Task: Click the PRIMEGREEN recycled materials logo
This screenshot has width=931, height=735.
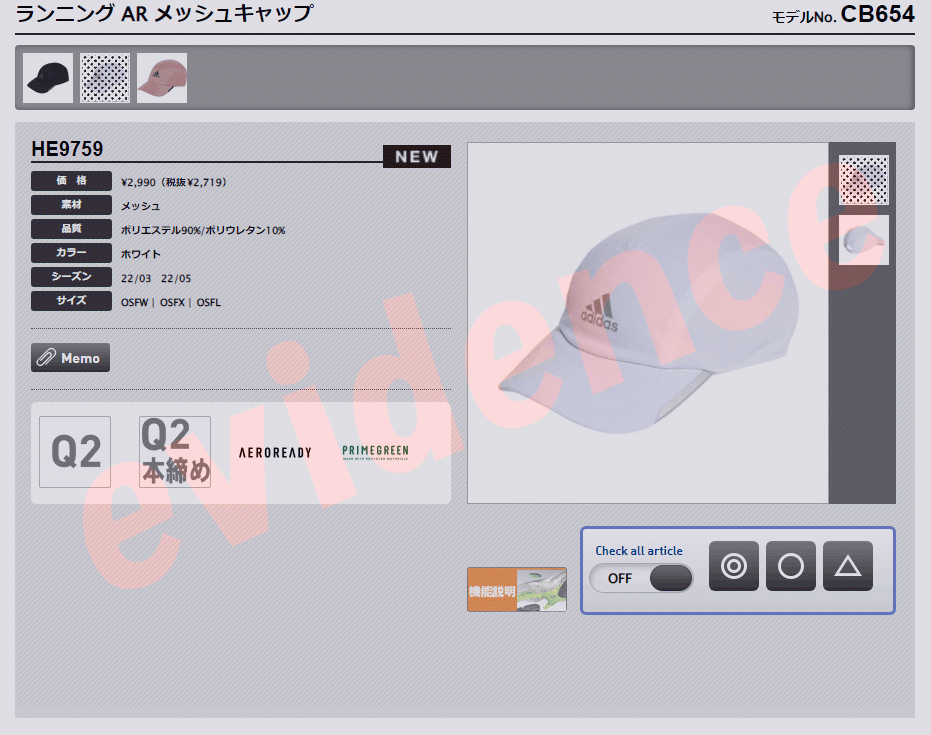Action: click(x=375, y=452)
